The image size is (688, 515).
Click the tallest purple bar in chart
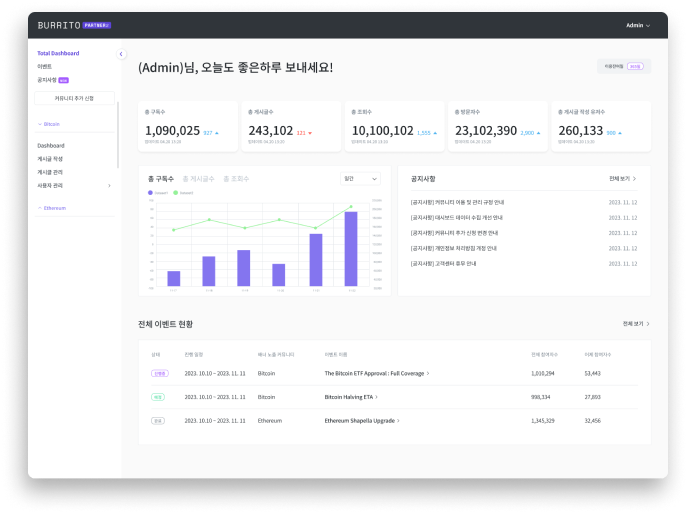(x=351, y=248)
